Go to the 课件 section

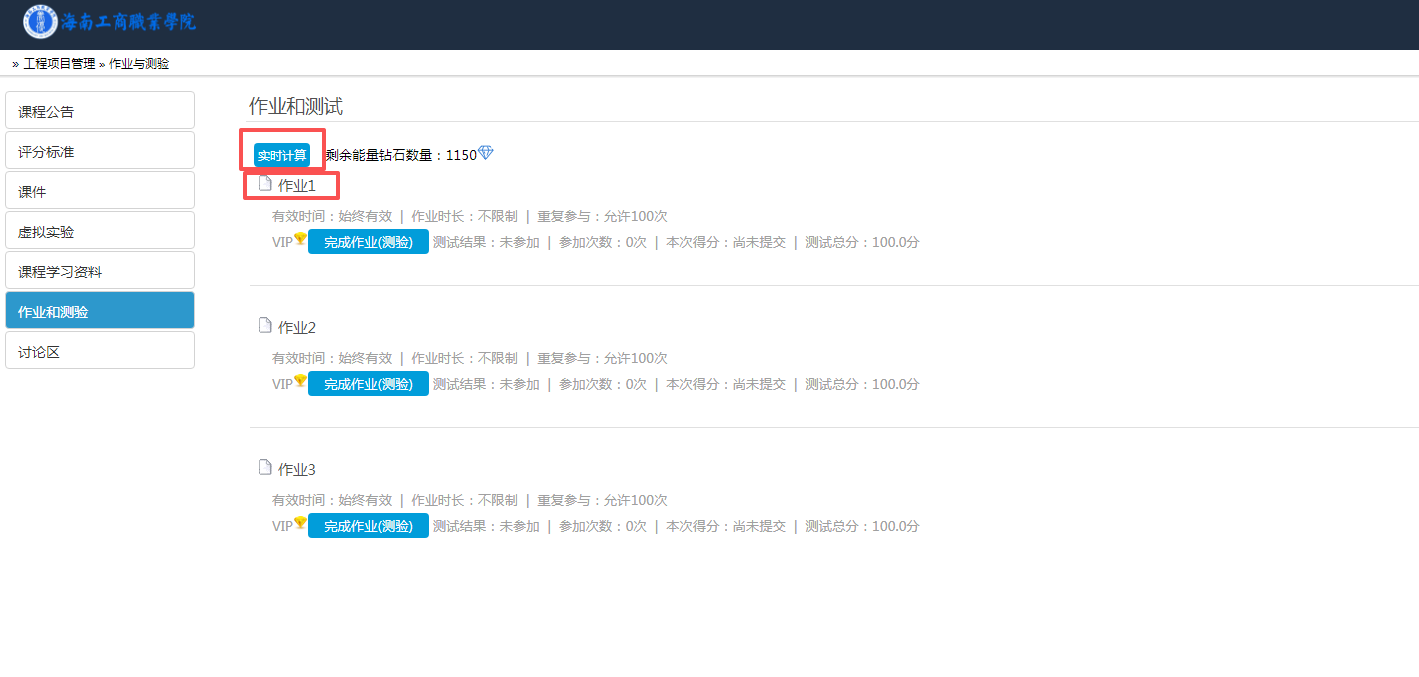pos(100,190)
